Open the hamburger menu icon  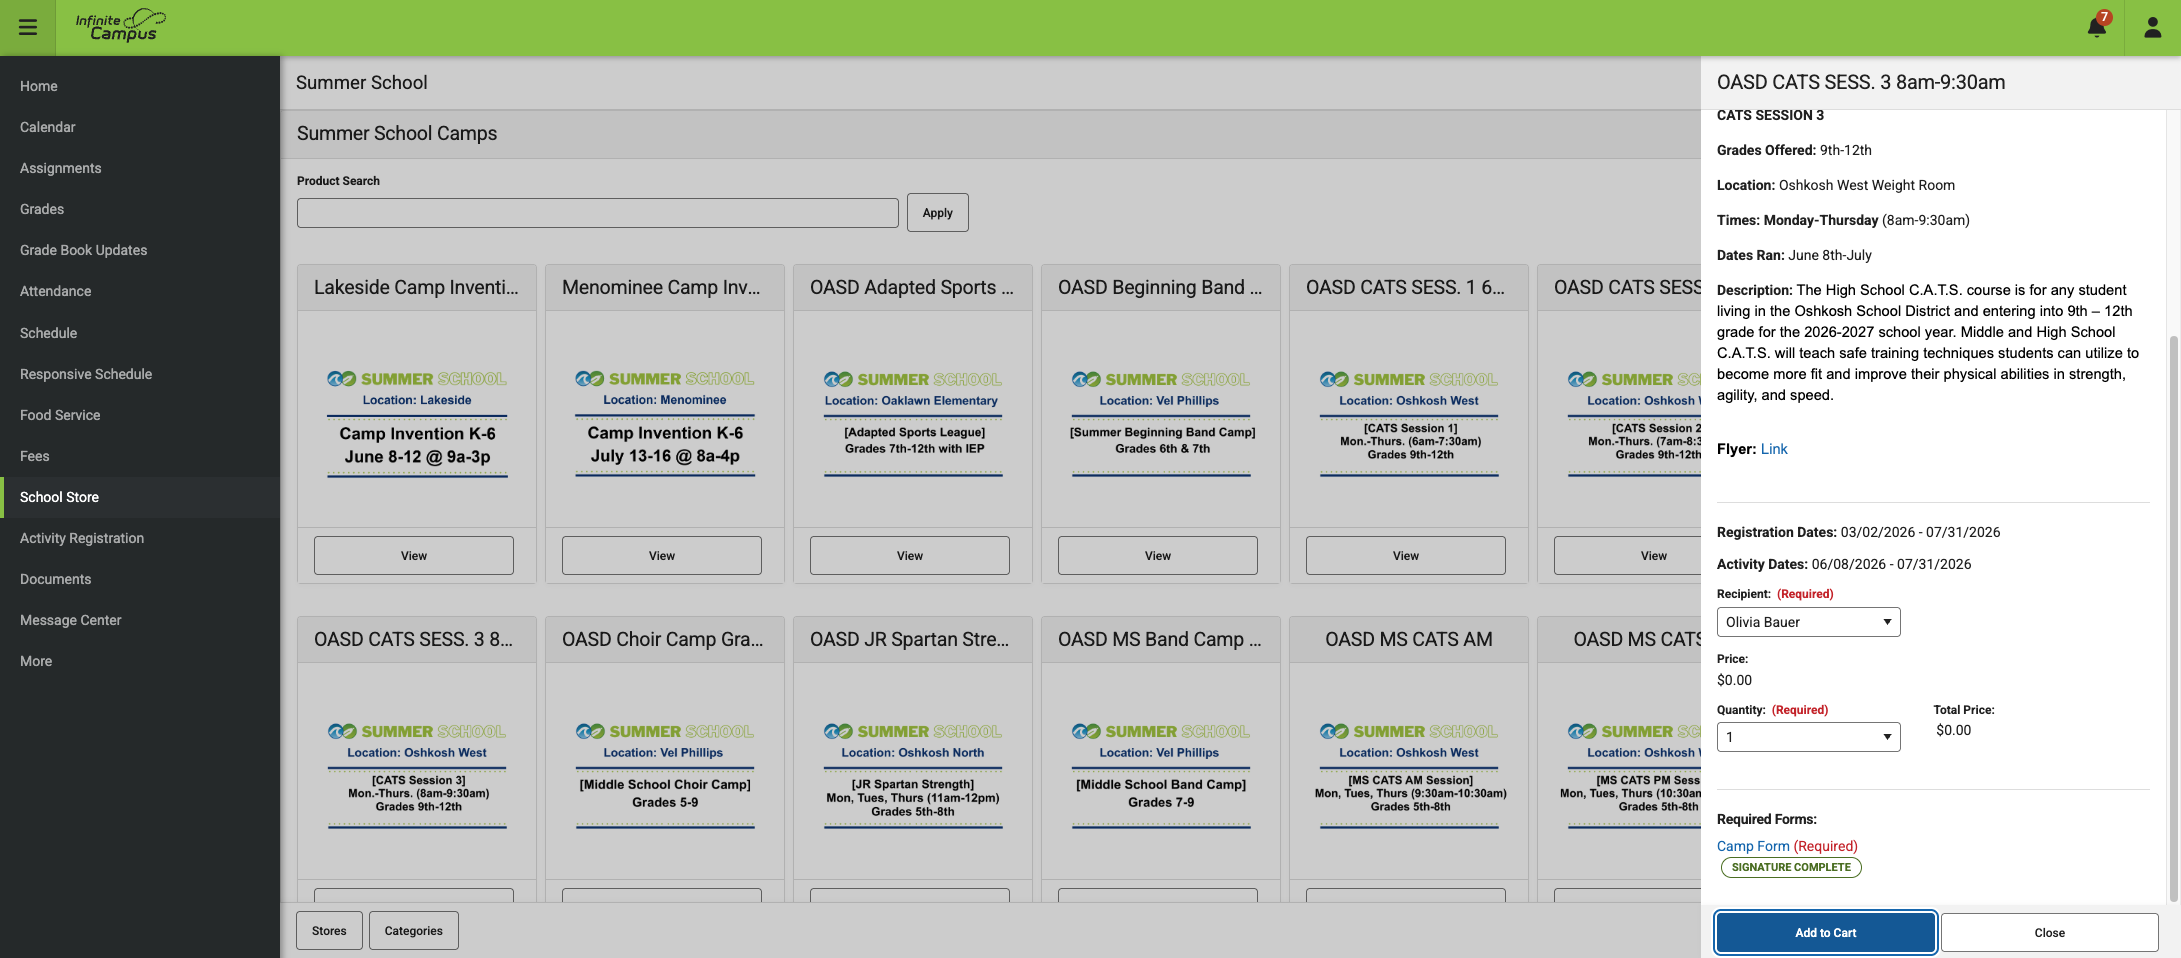click(x=28, y=27)
